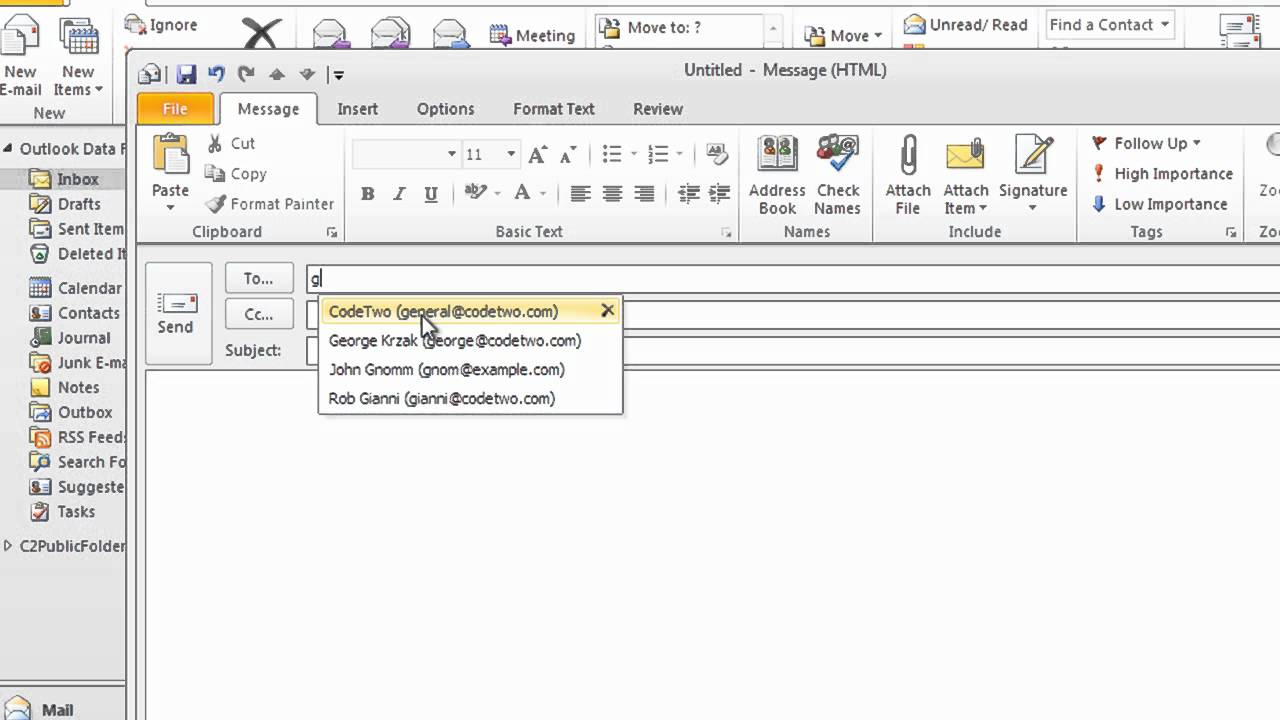Click the Cc button

[x=258, y=314]
